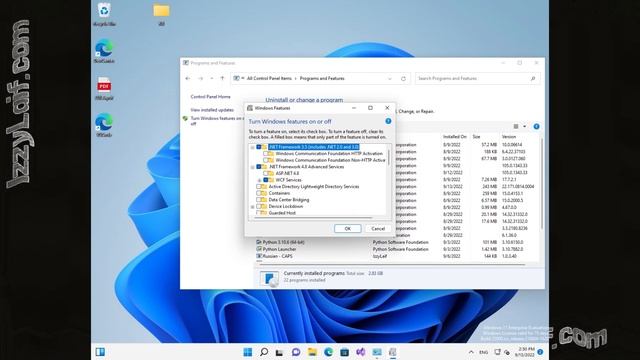This screenshot has height=360, width=640.
Task: Open the address bar history dropdown
Action: click(x=390, y=78)
